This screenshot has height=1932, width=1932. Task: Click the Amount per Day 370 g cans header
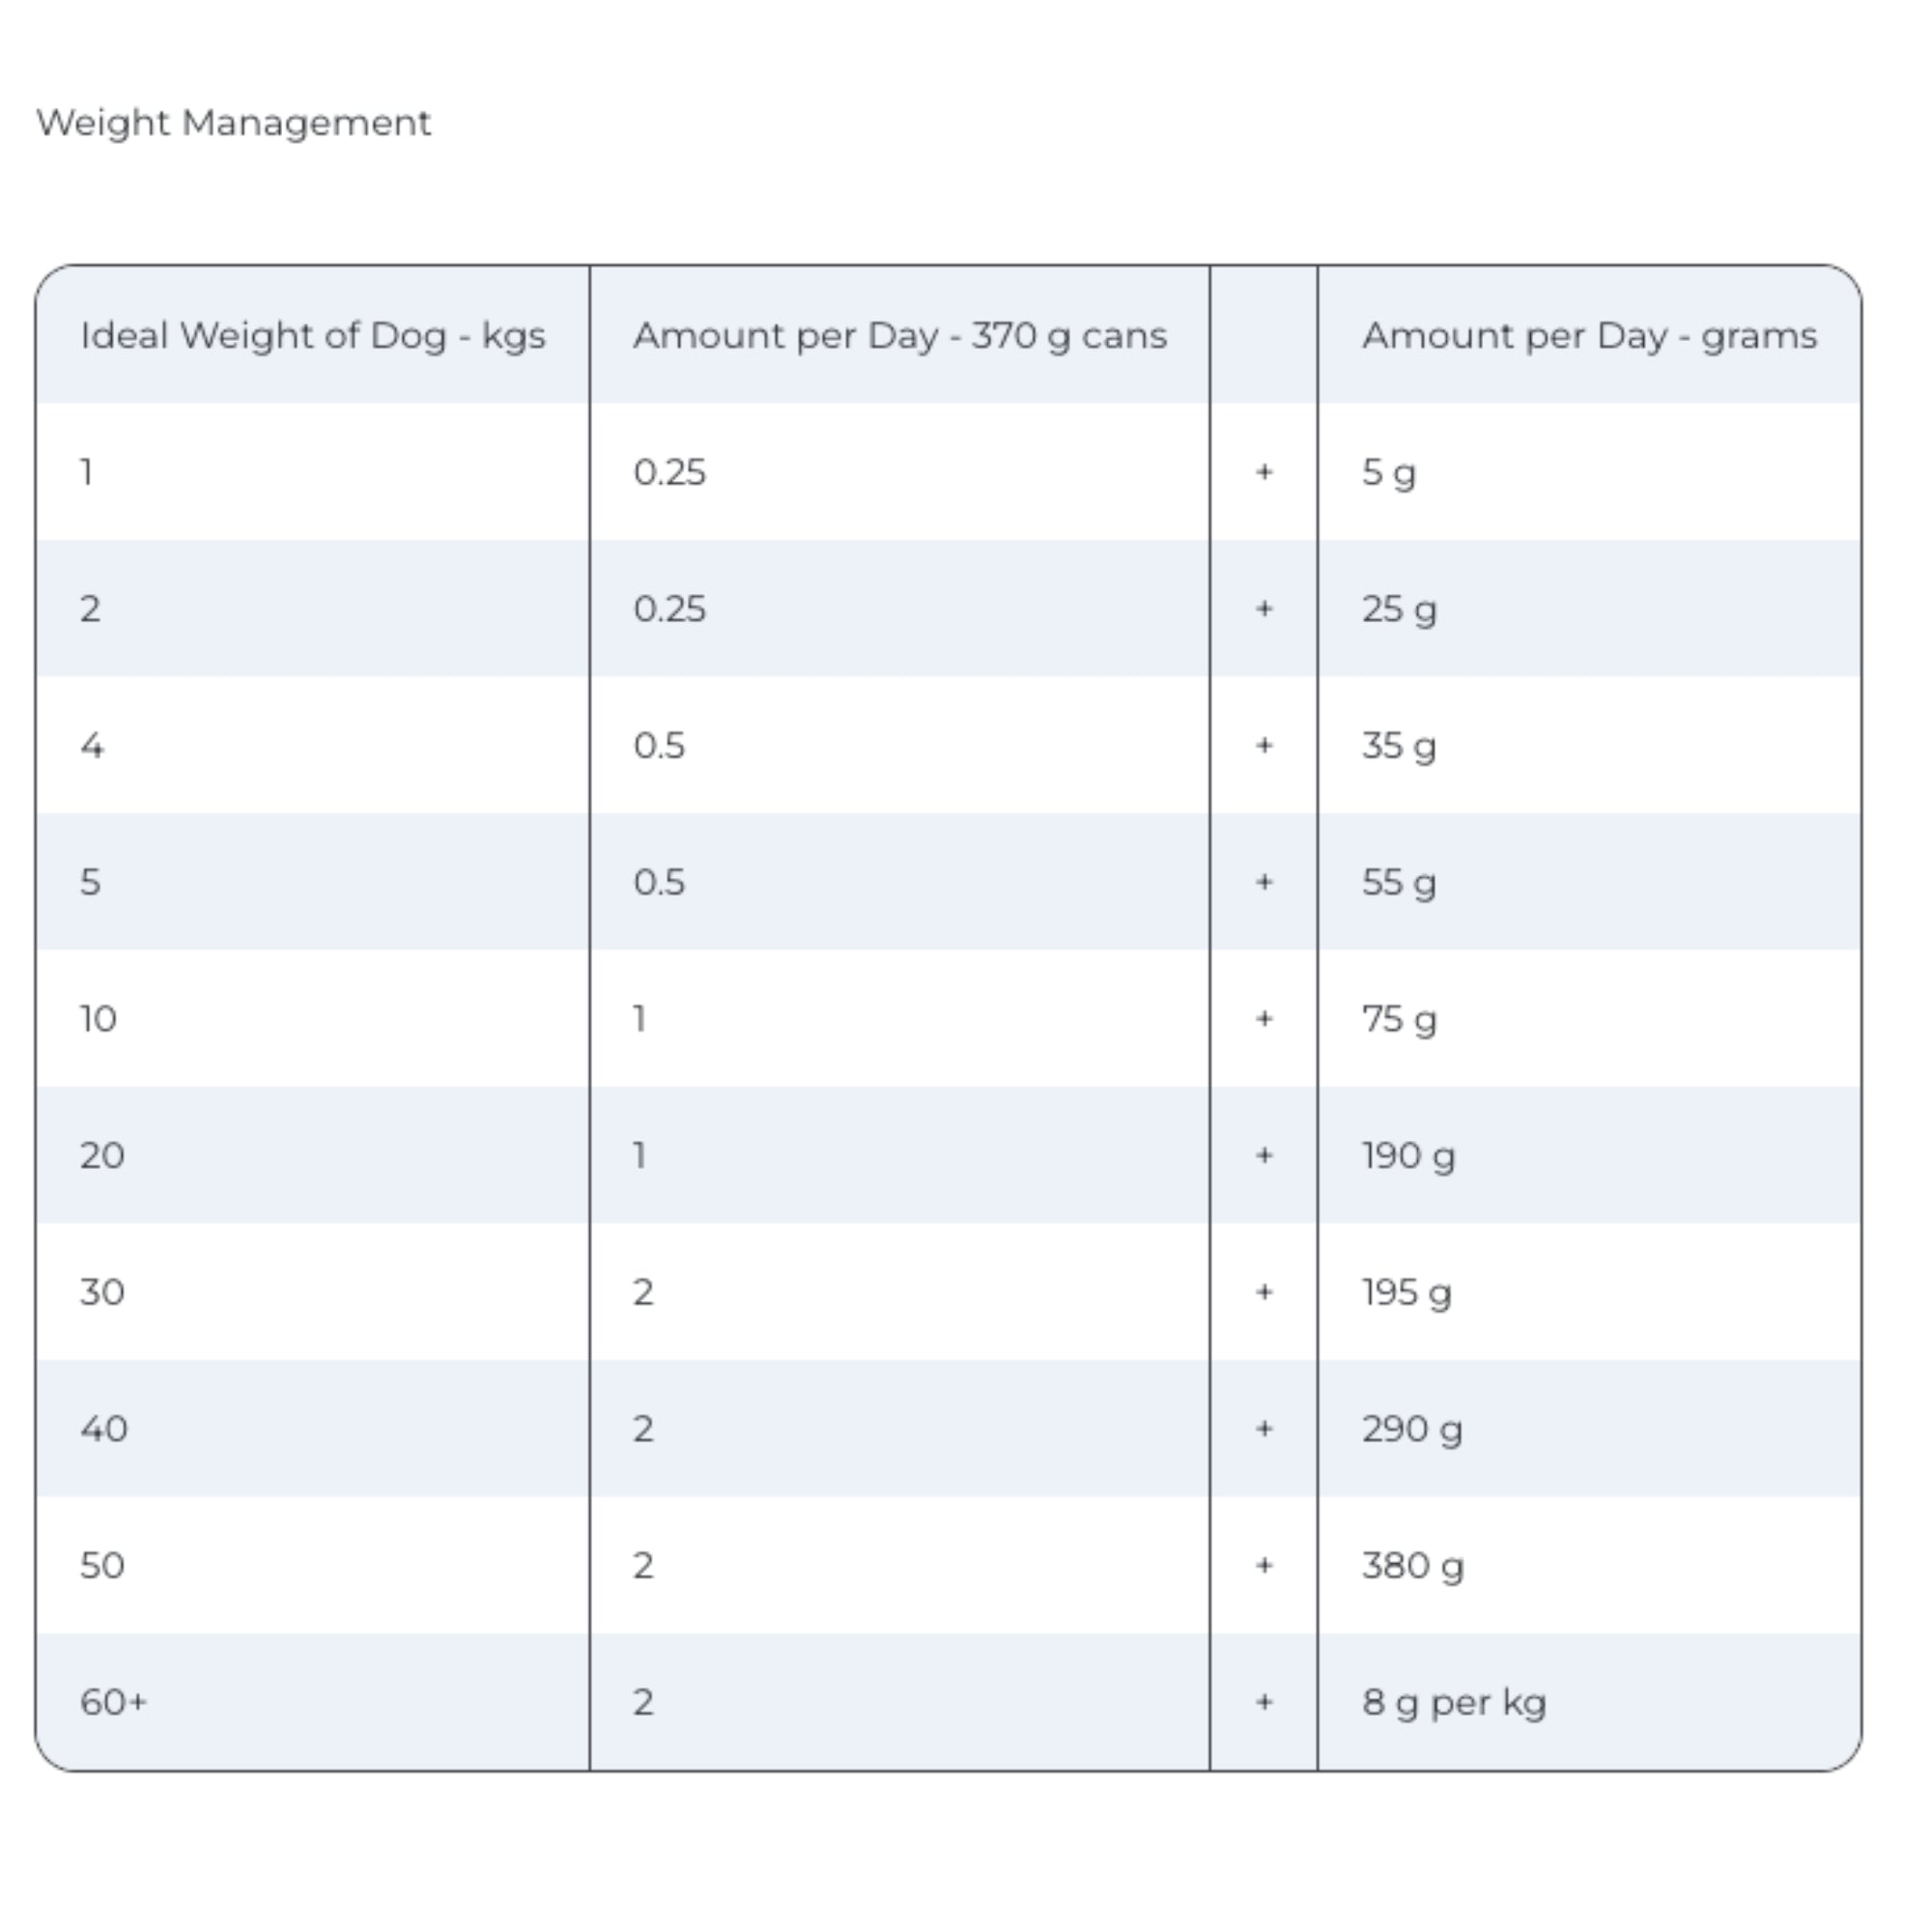coord(899,336)
